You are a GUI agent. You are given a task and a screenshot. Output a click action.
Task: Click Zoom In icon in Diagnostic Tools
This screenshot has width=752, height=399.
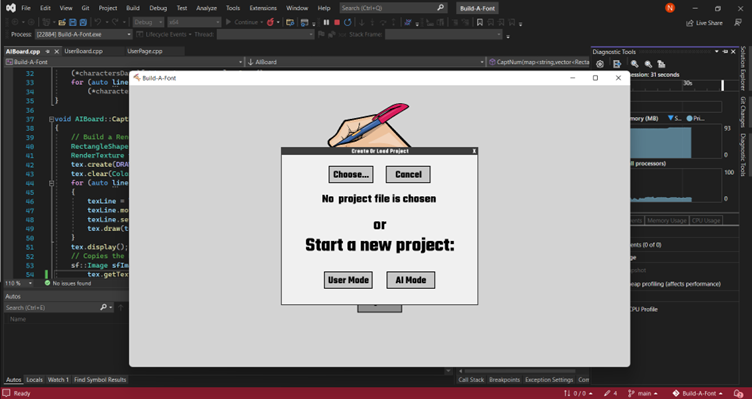tap(634, 64)
